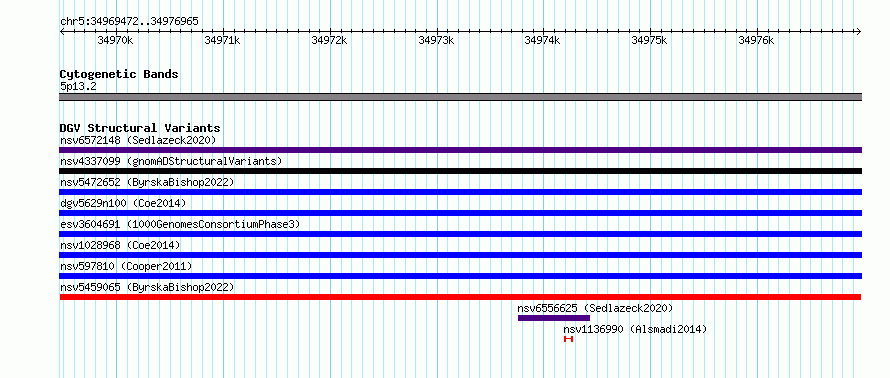Select the red bar for nsv5459065
This screenshot has height=378, width=890.
[x=460, y=297]
